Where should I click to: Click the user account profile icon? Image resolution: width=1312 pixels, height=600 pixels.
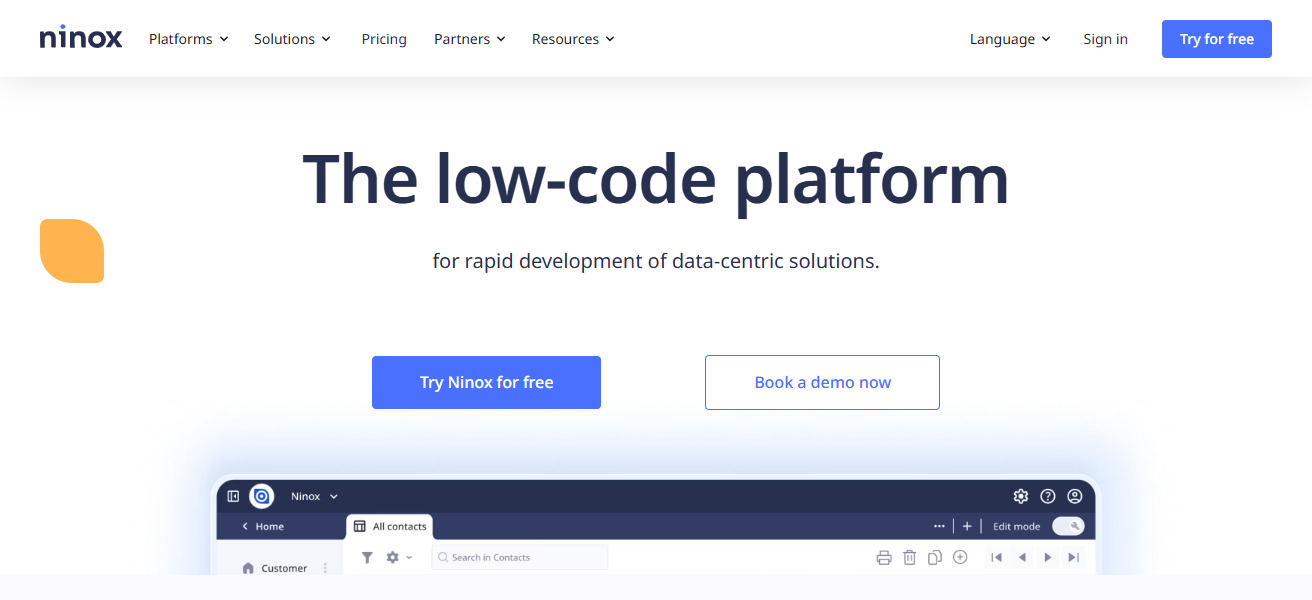(x=1075, y=496)
